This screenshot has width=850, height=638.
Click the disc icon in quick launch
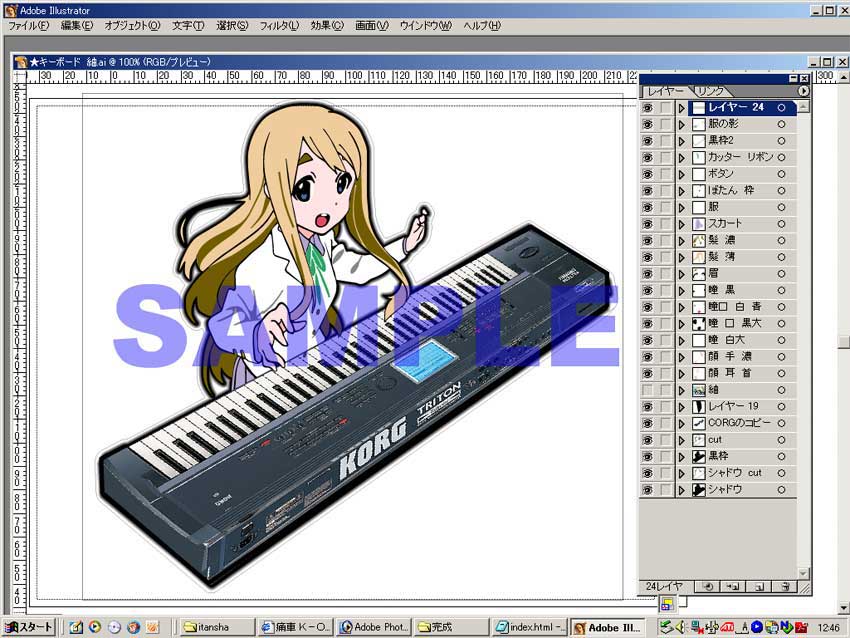pyautogui.click(x=114, y=627)
